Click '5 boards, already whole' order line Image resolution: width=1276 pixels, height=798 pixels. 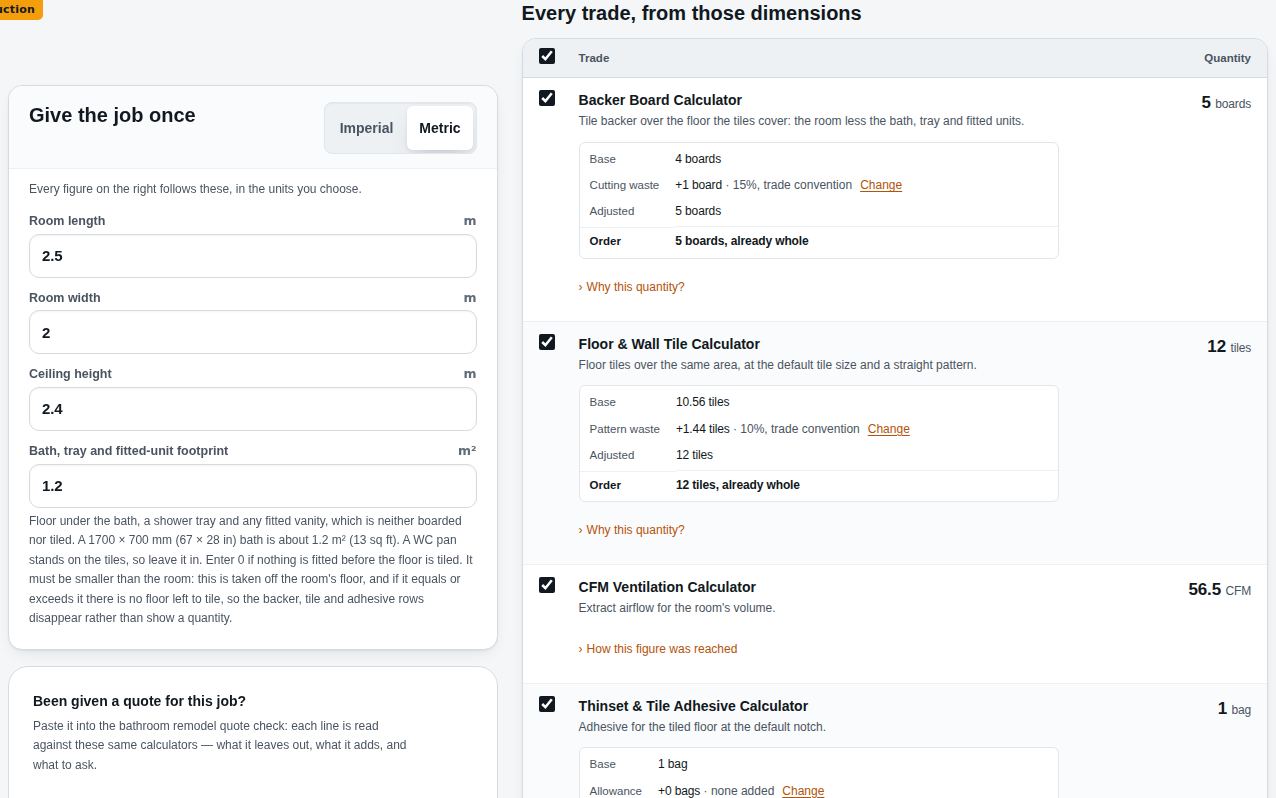pyautogui.click(x=742, y=241)
